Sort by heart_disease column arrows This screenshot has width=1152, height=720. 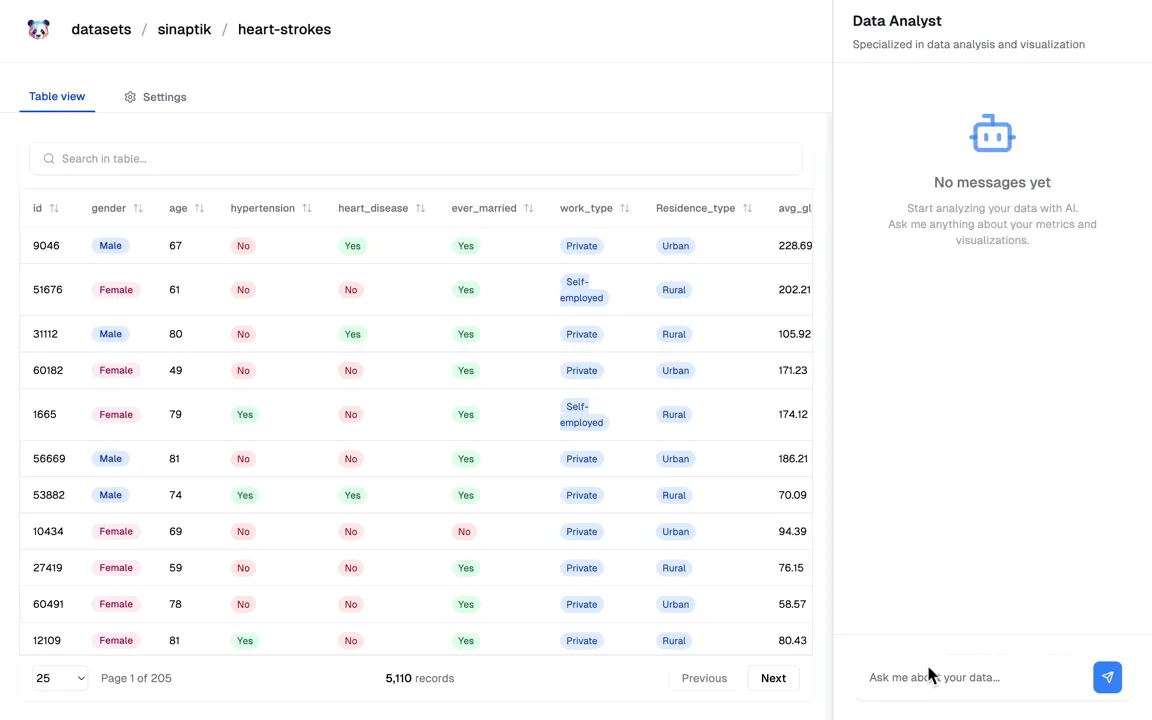tap(420, 208)
